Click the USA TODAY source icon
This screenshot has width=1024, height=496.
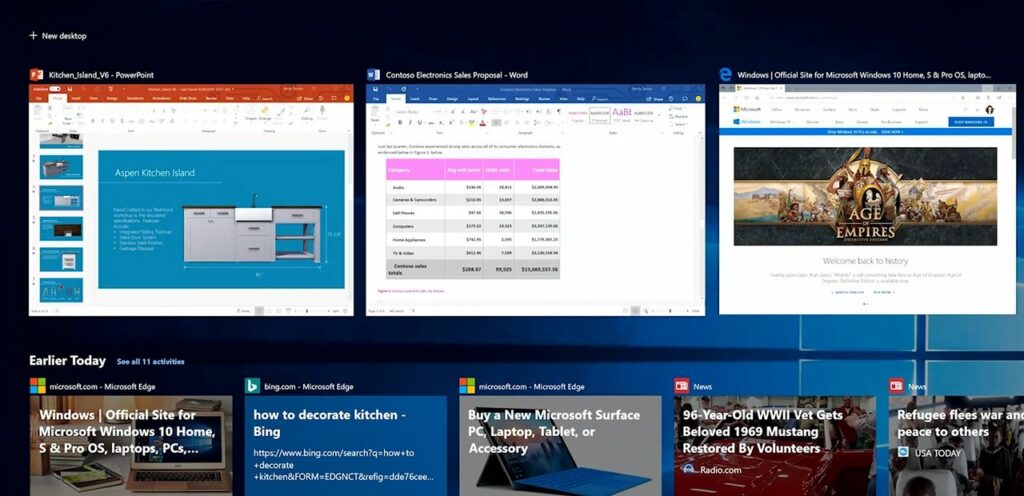point(903,452)
